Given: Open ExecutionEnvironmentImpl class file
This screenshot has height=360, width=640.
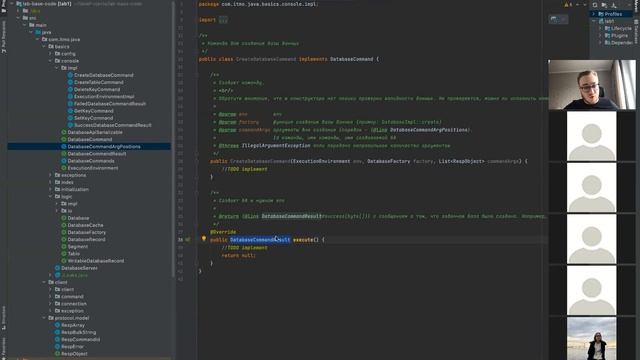Looking at the screenshot, I should (104, 96).
